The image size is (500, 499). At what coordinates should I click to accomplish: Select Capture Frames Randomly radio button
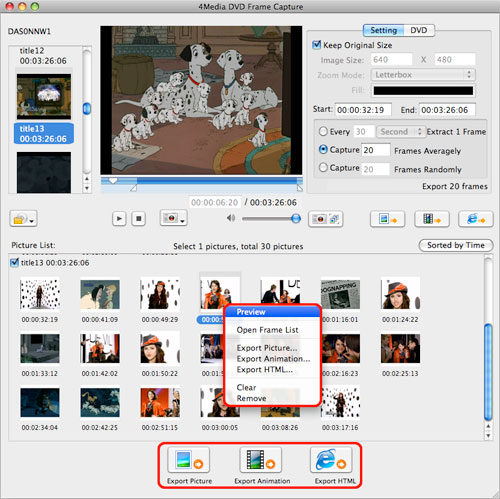323,167
